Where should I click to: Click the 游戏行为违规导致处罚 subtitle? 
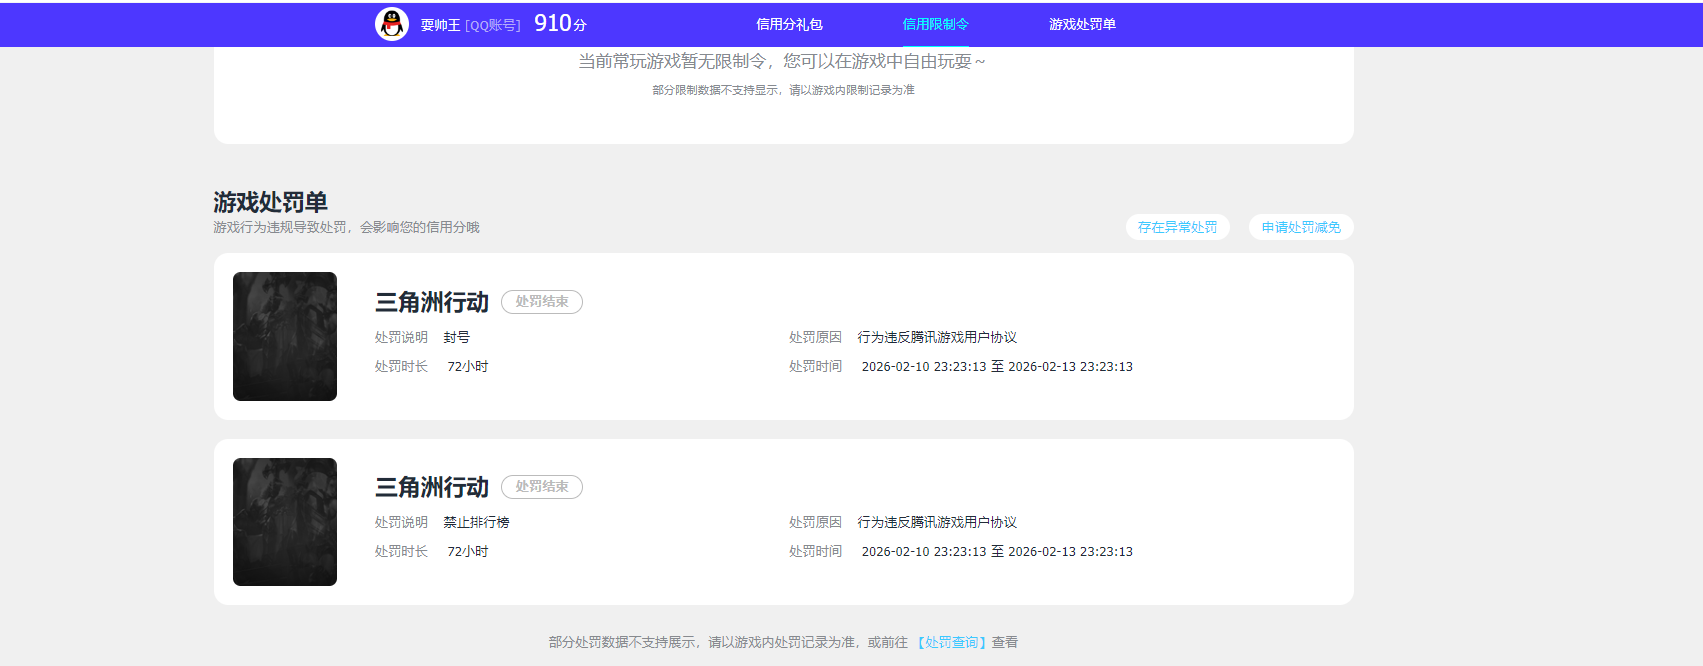point(346,227)
